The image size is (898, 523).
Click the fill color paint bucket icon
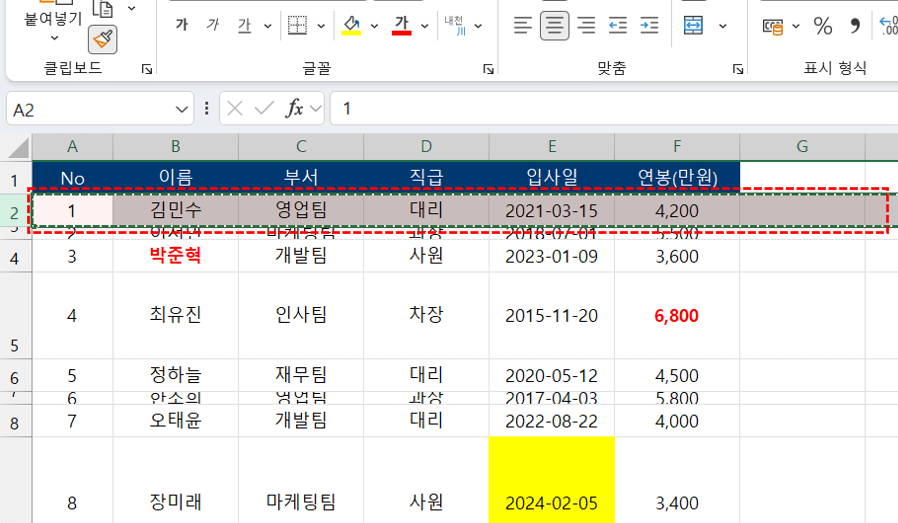coord(351,25)
